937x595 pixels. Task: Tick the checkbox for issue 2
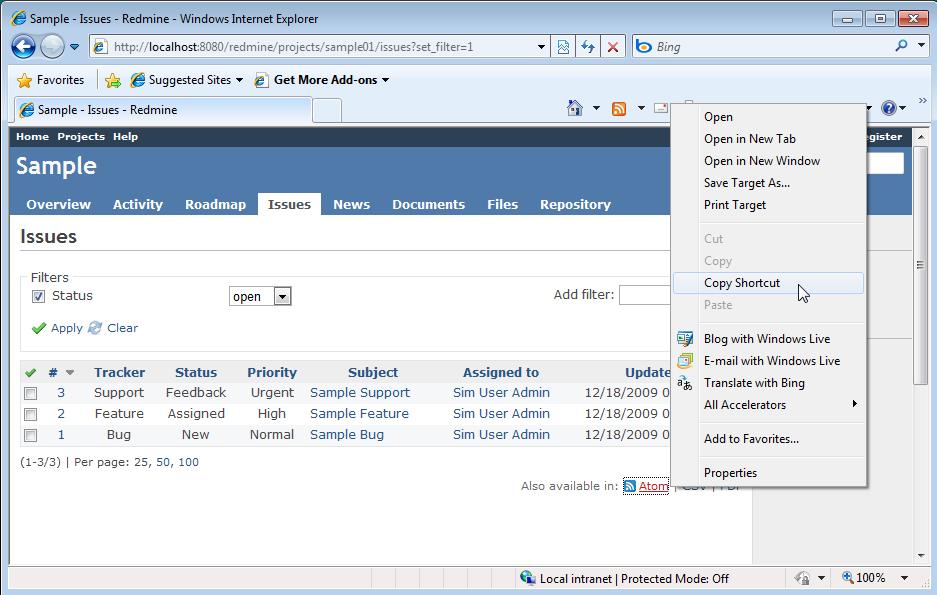(x=30, y=414)
